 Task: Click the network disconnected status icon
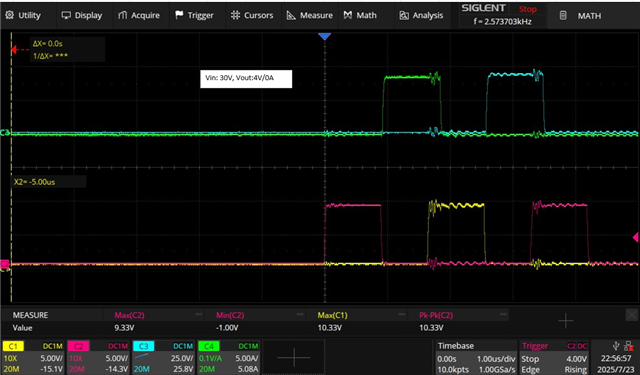tap(629, 346)
